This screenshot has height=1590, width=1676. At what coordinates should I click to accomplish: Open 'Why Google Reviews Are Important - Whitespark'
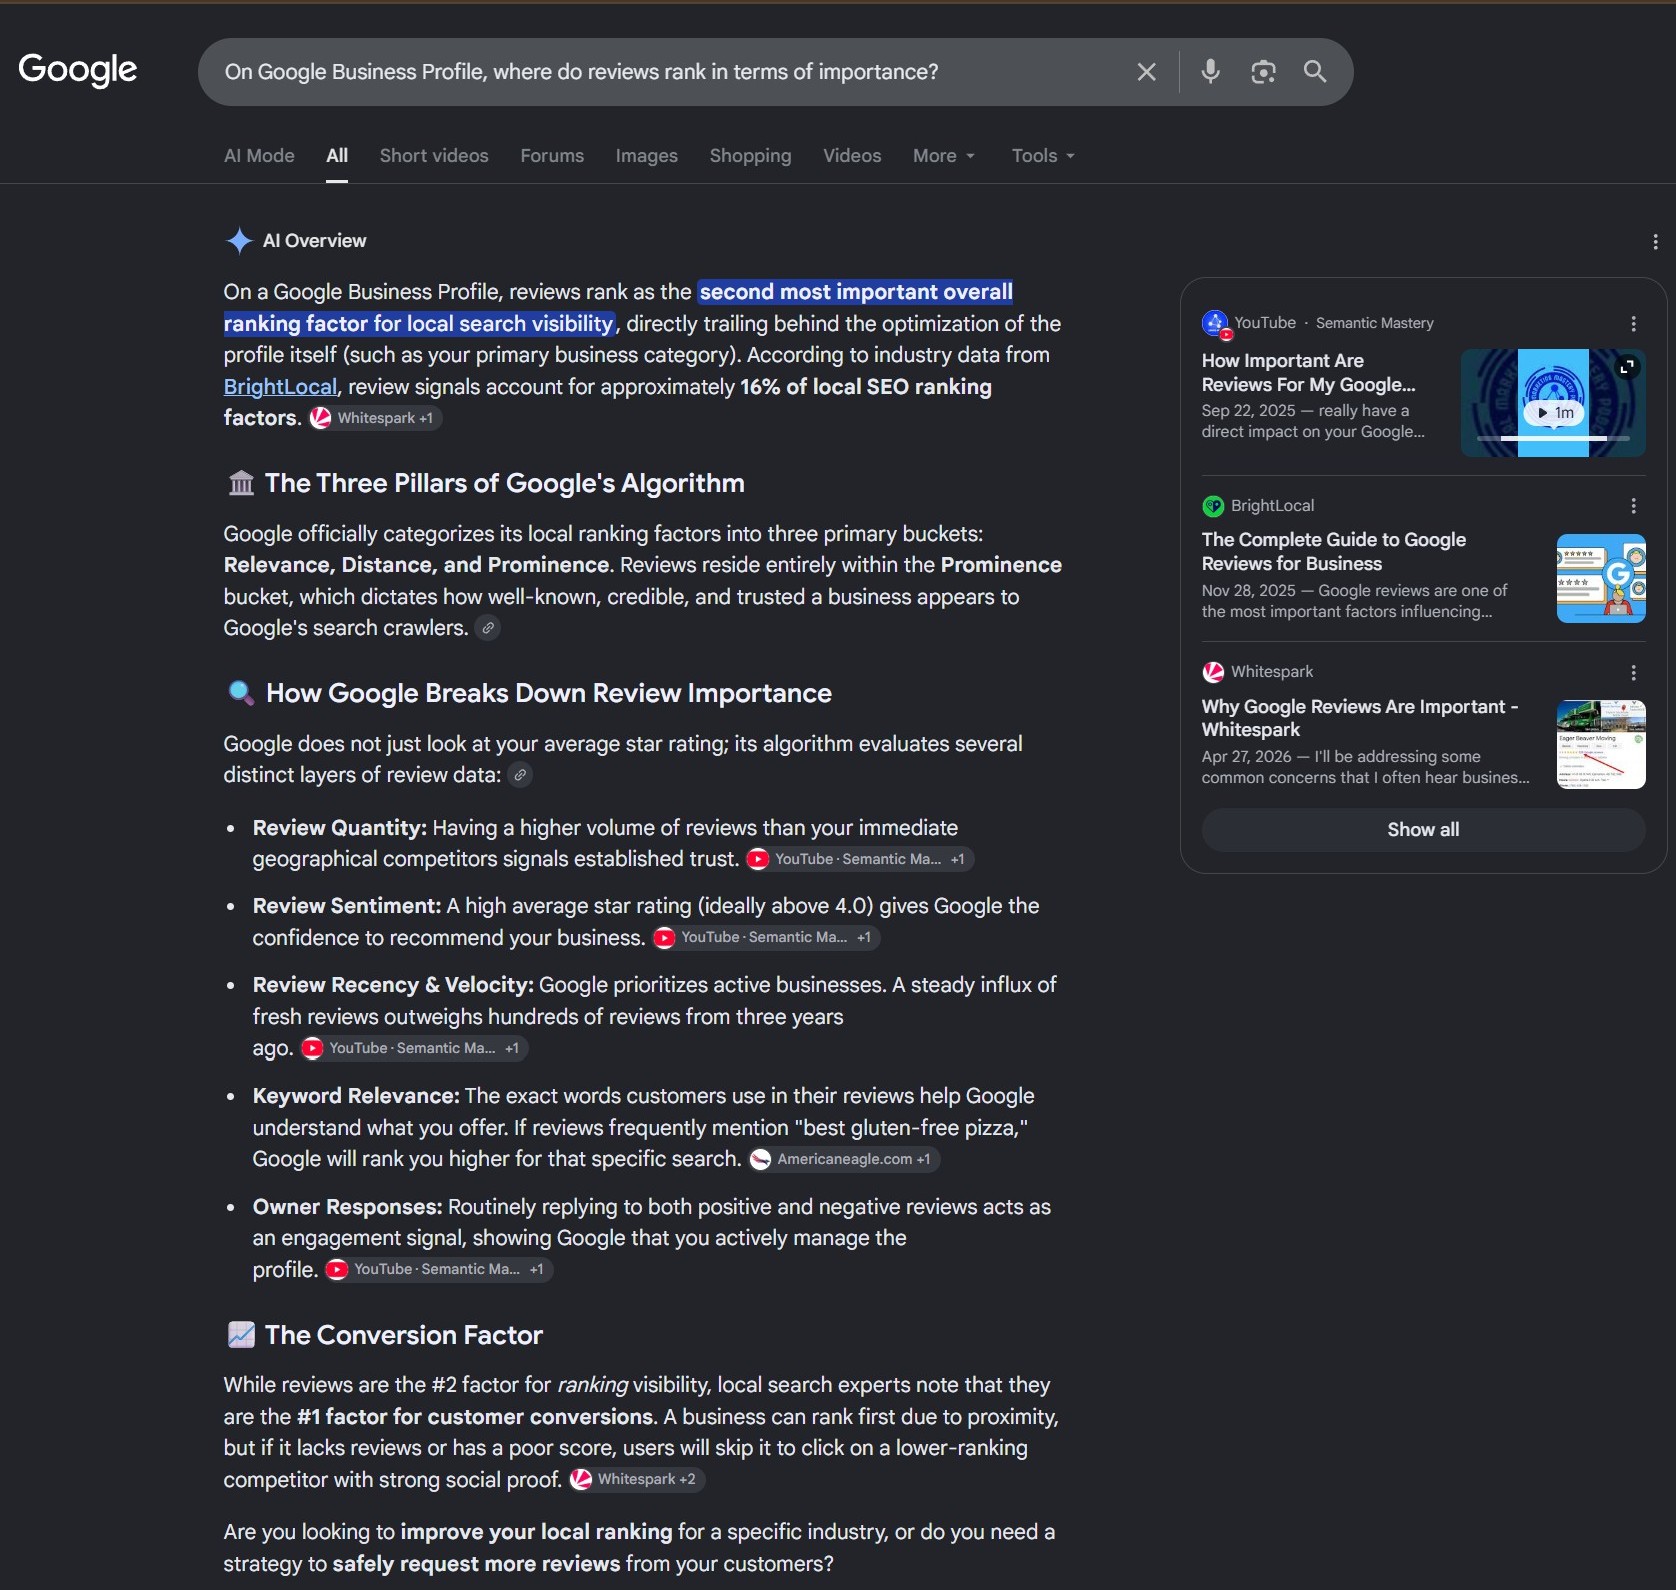(1360, 718)
